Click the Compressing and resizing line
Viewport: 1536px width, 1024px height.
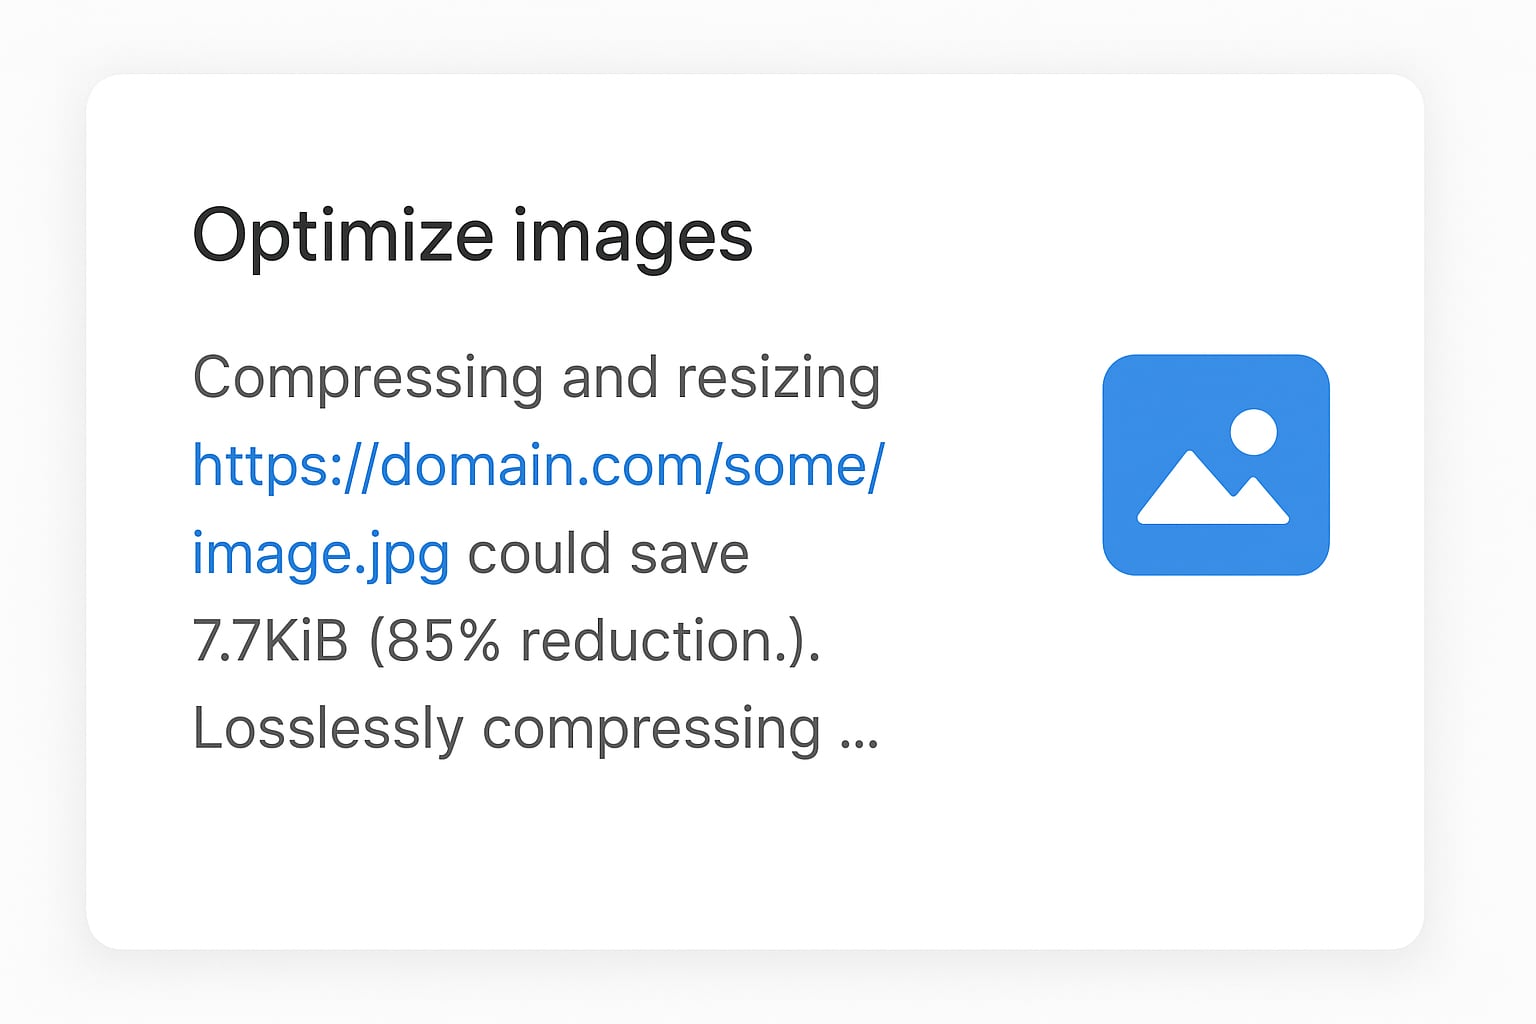click(537, 377)
